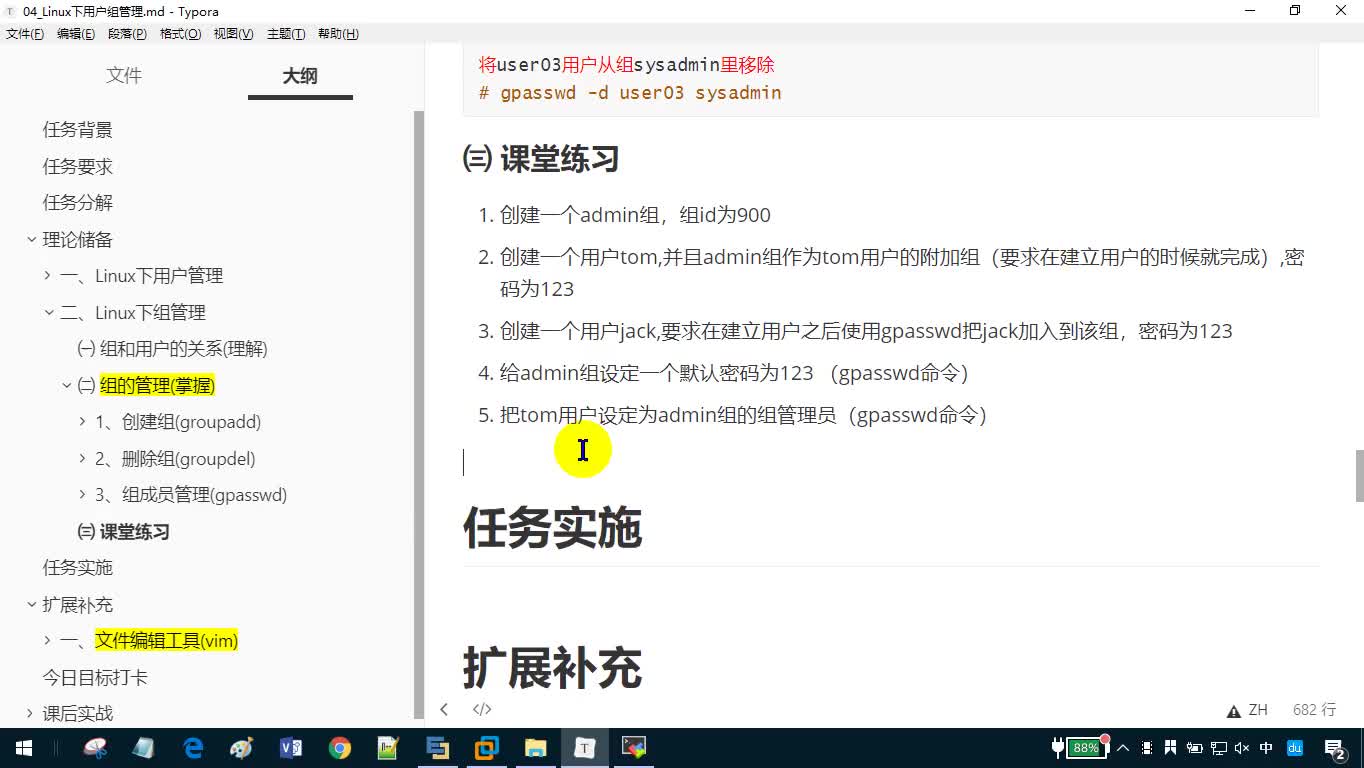The image size is (1364, 768).
Task: Open File Explorer from taskbar
Action: (x=536, y=748)
